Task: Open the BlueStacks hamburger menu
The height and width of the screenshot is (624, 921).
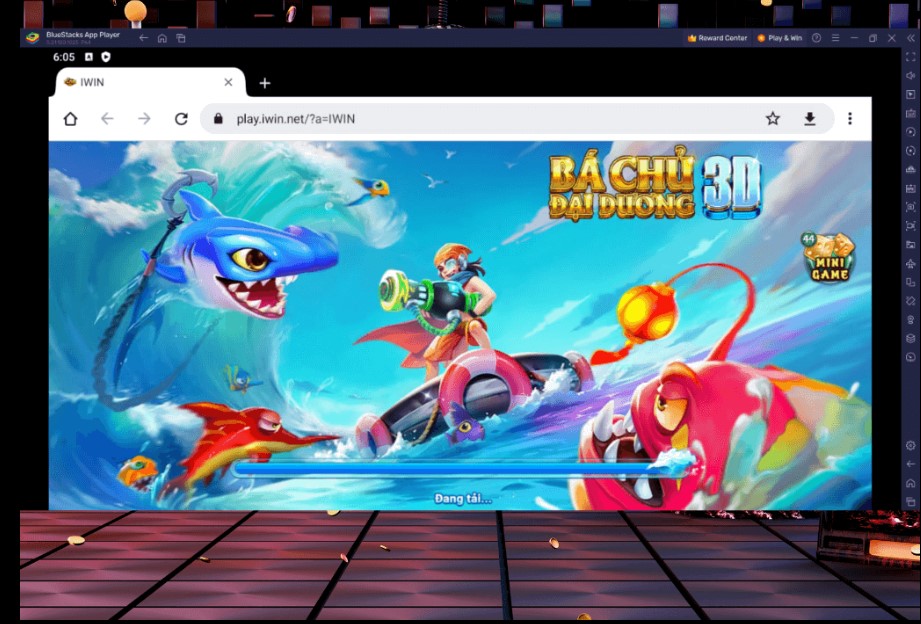Action: click(x=836, y=37)
